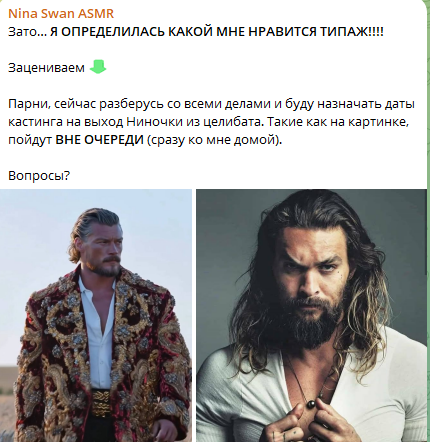Open photo of man in embroidered red jacket
This screenshot has width=430, height=442.
tap(96, 316)
